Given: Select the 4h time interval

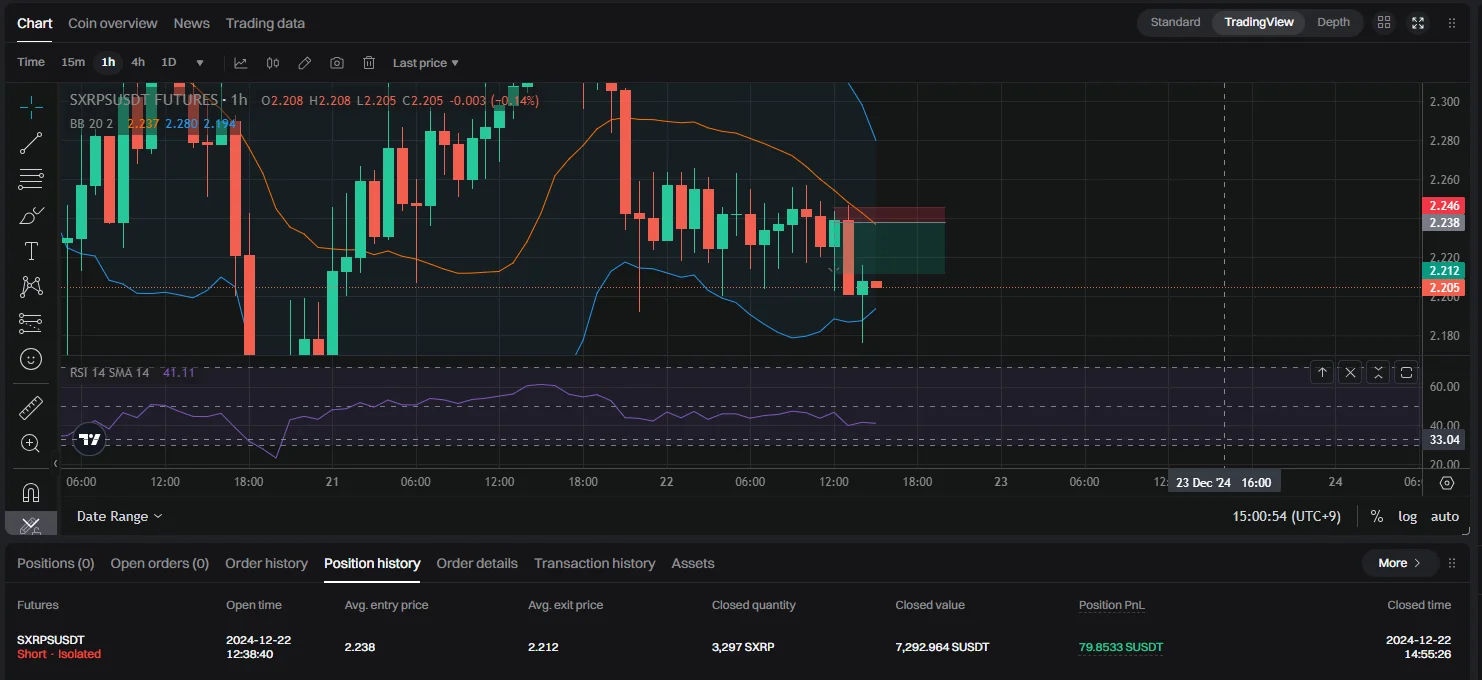Looking at the screenshot, I should tap(138, 62).
